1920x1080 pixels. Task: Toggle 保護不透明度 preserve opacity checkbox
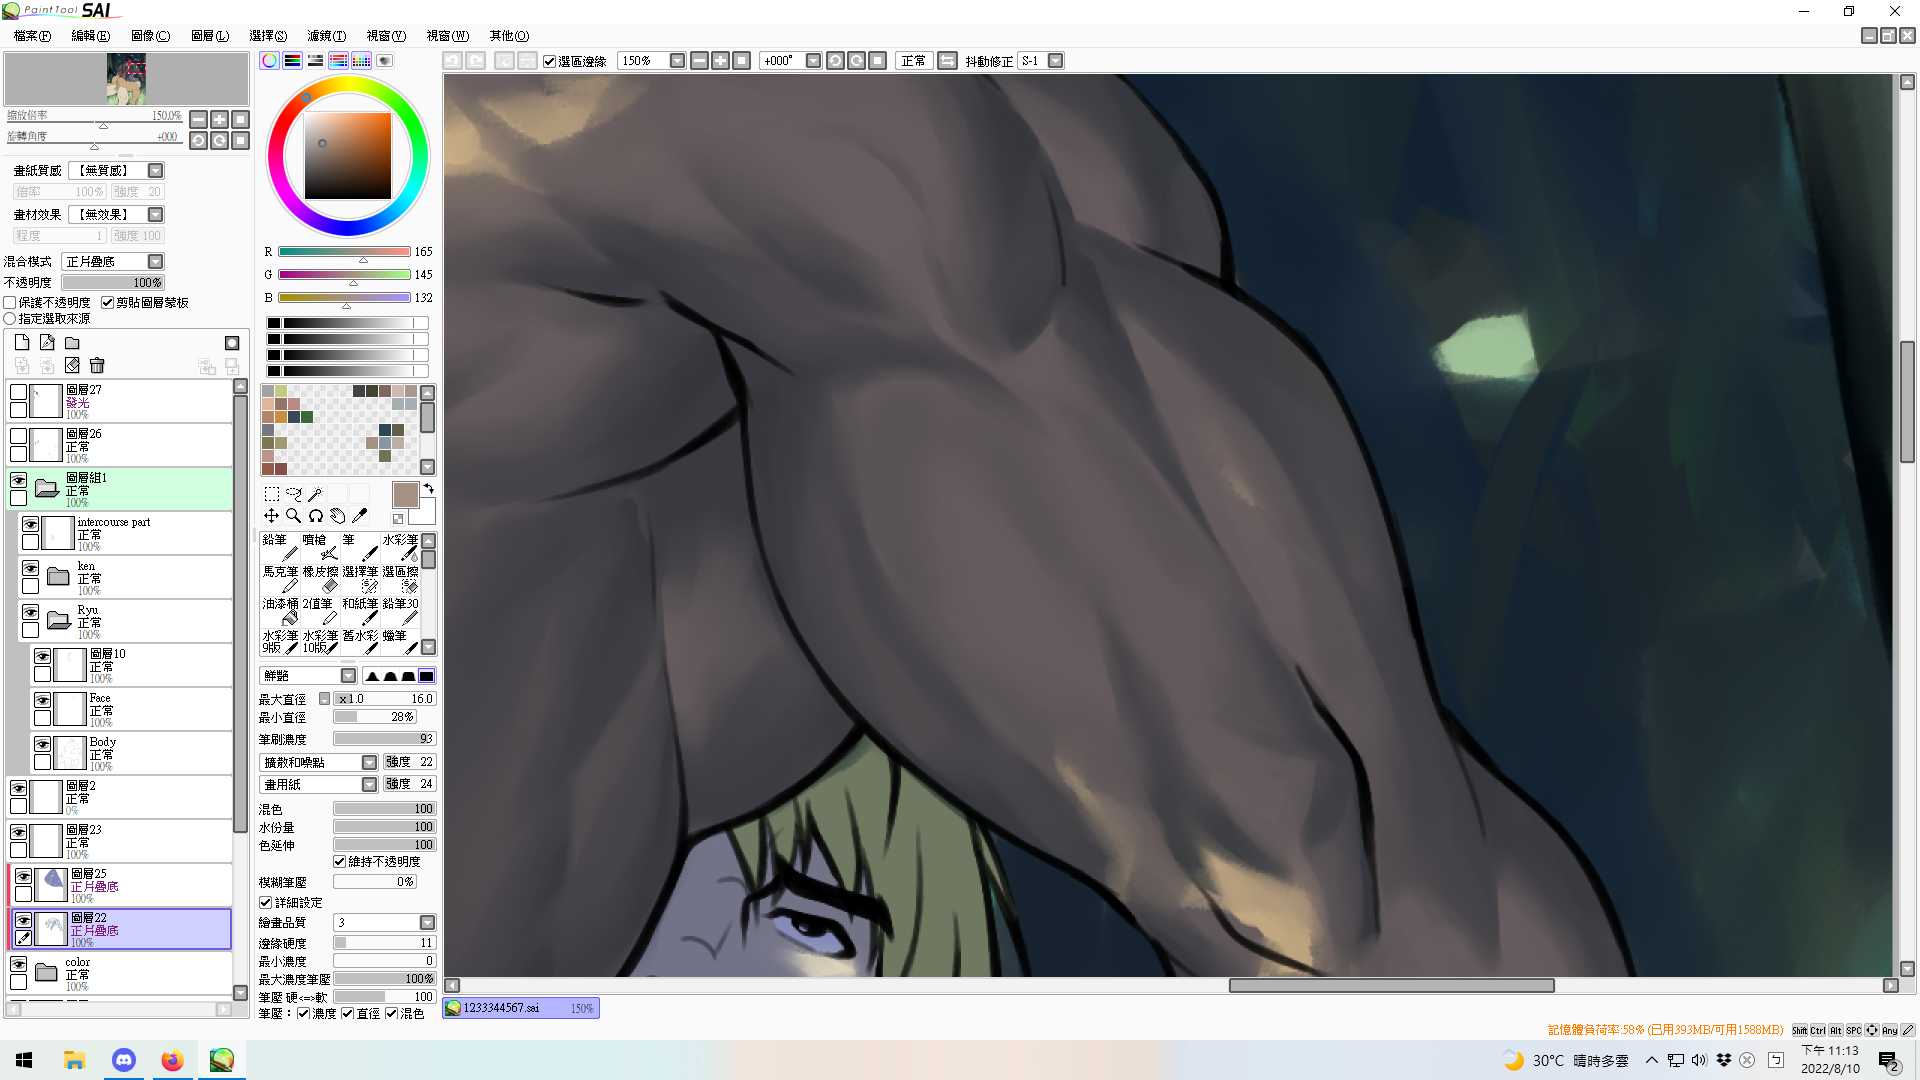(10, 302)
